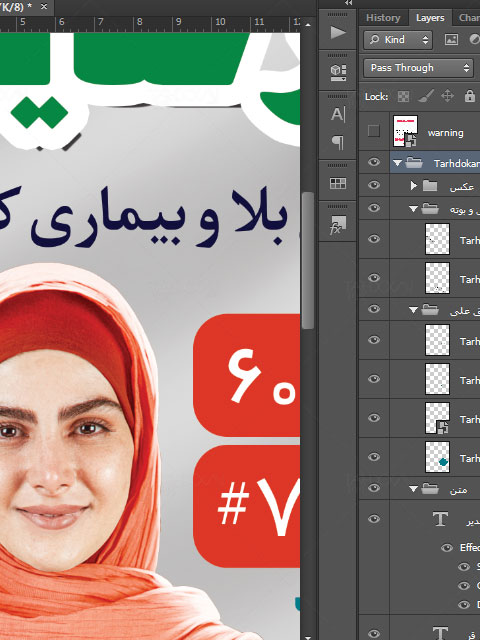Lock image pixels brush icon

pos(425,97)
